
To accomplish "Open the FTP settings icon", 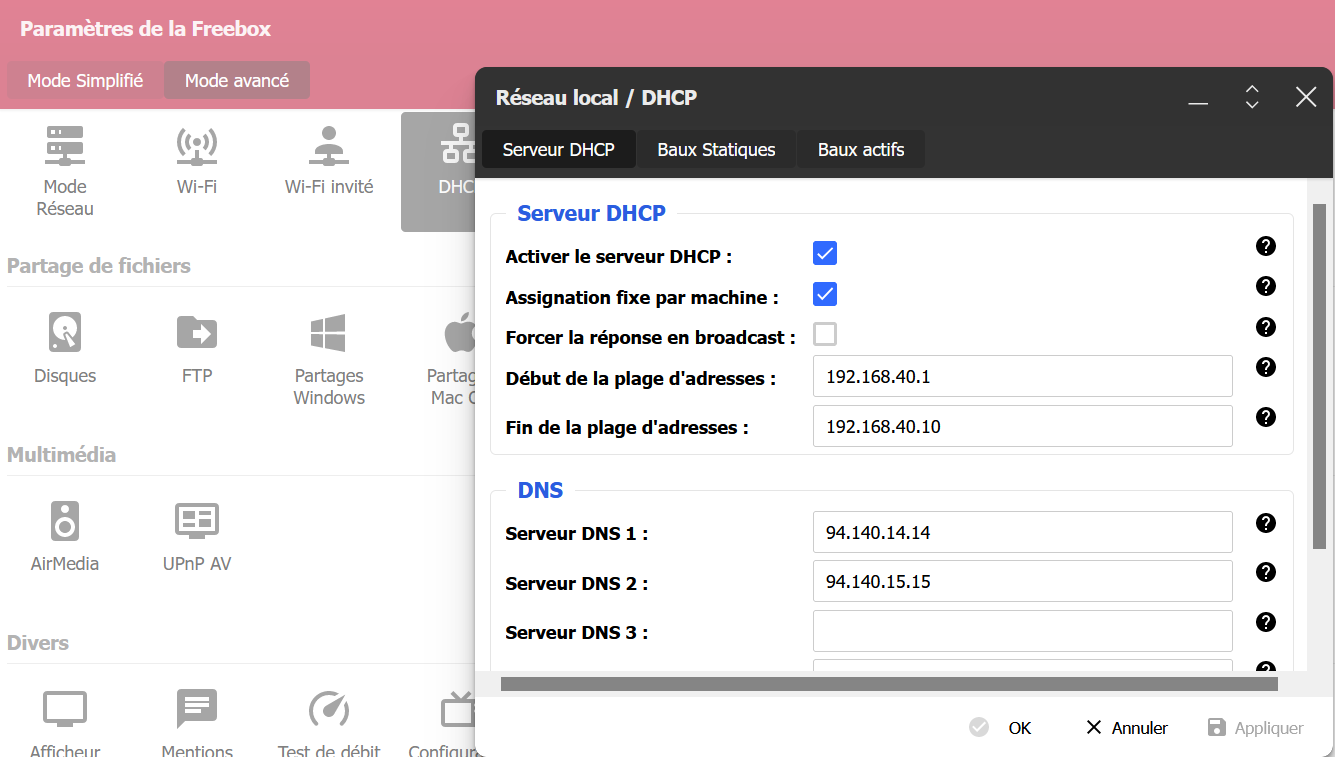I will click(197, 331).
